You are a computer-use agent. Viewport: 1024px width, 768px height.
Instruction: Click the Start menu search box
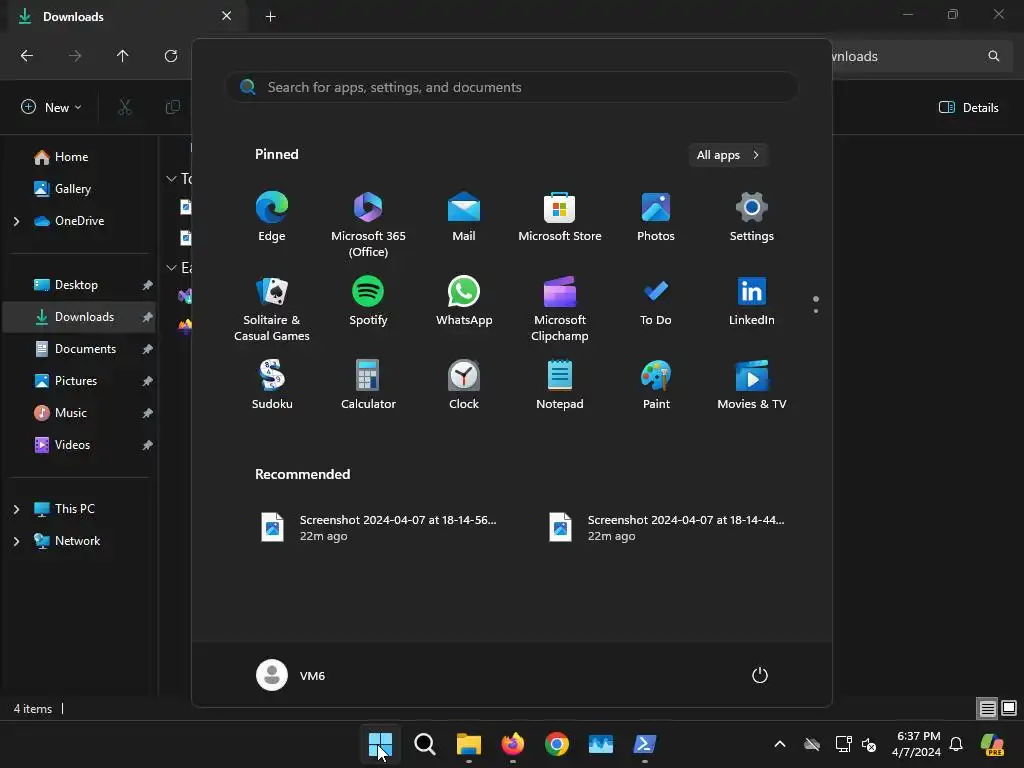point(512,87)
